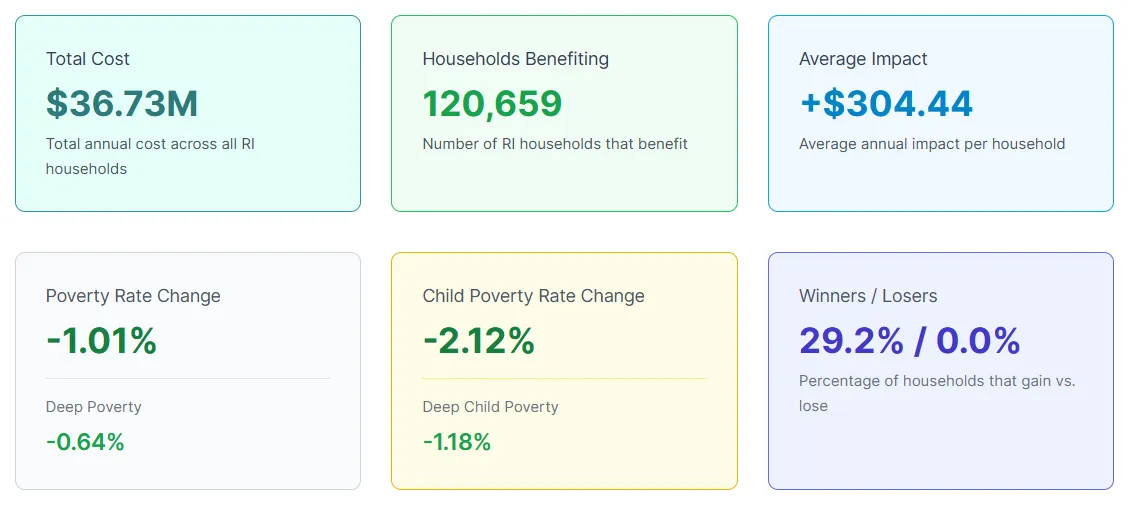Click the Households Benefiting card heading
Screen dimensions: 1130x505
pyautogui.click(x=515, y=59)
